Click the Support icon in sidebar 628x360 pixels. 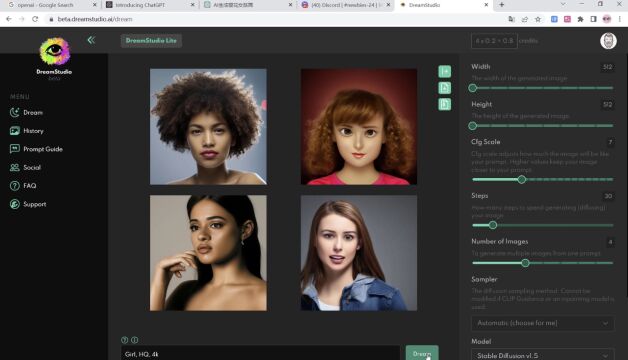tap(14, 204)
